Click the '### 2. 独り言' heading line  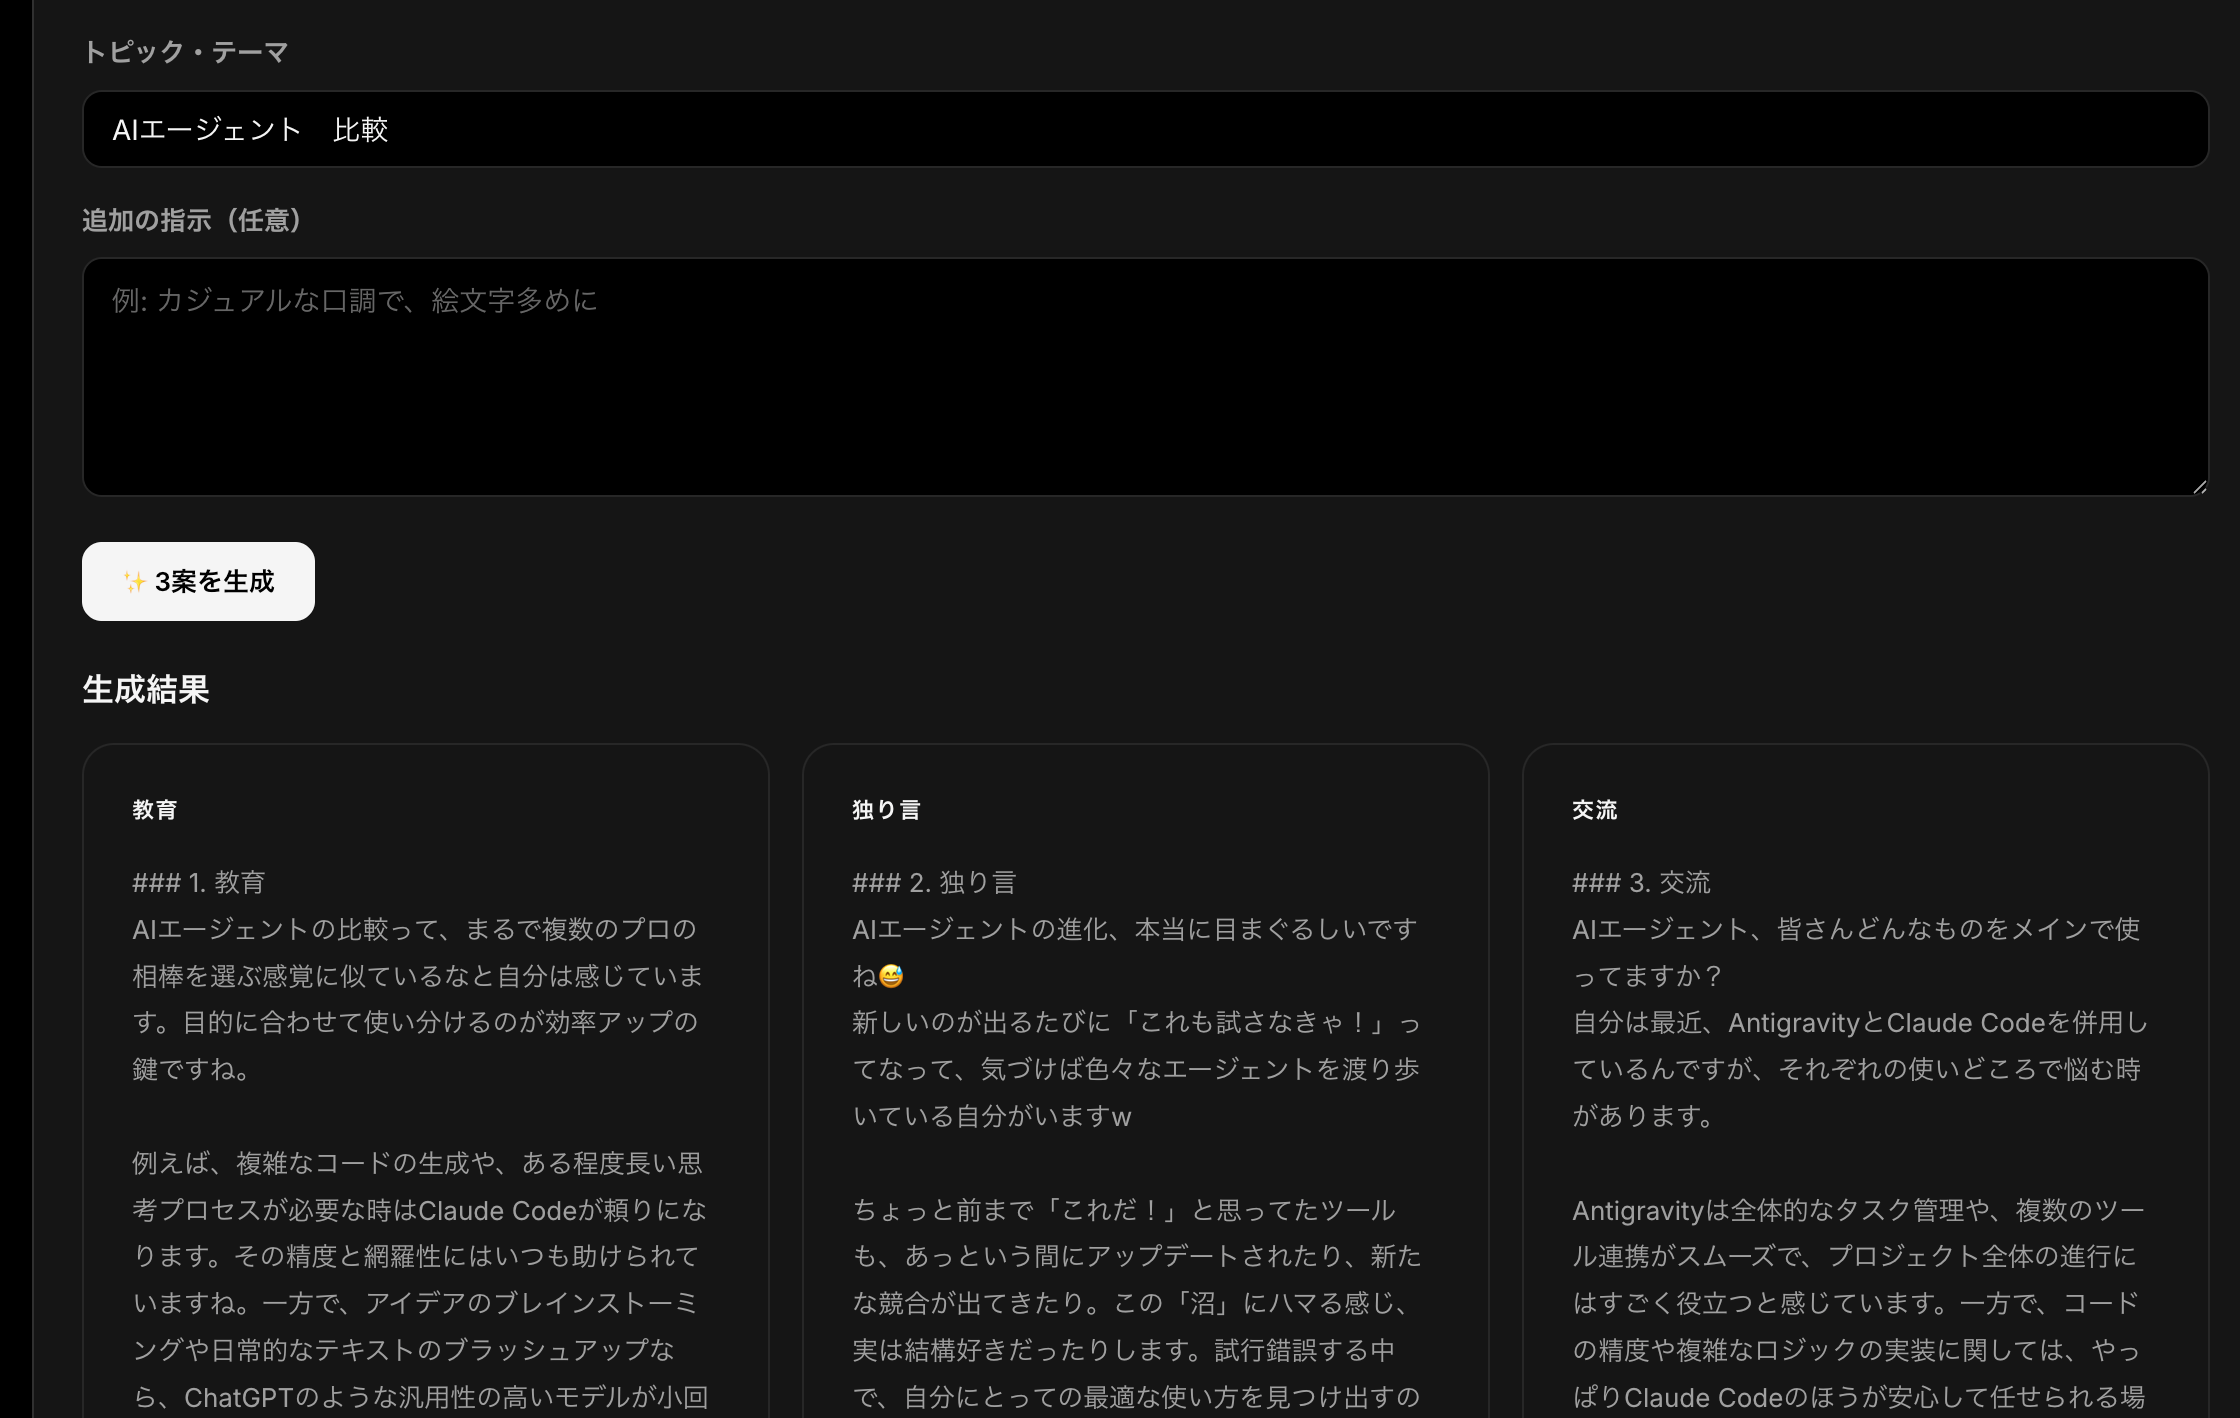934,883
